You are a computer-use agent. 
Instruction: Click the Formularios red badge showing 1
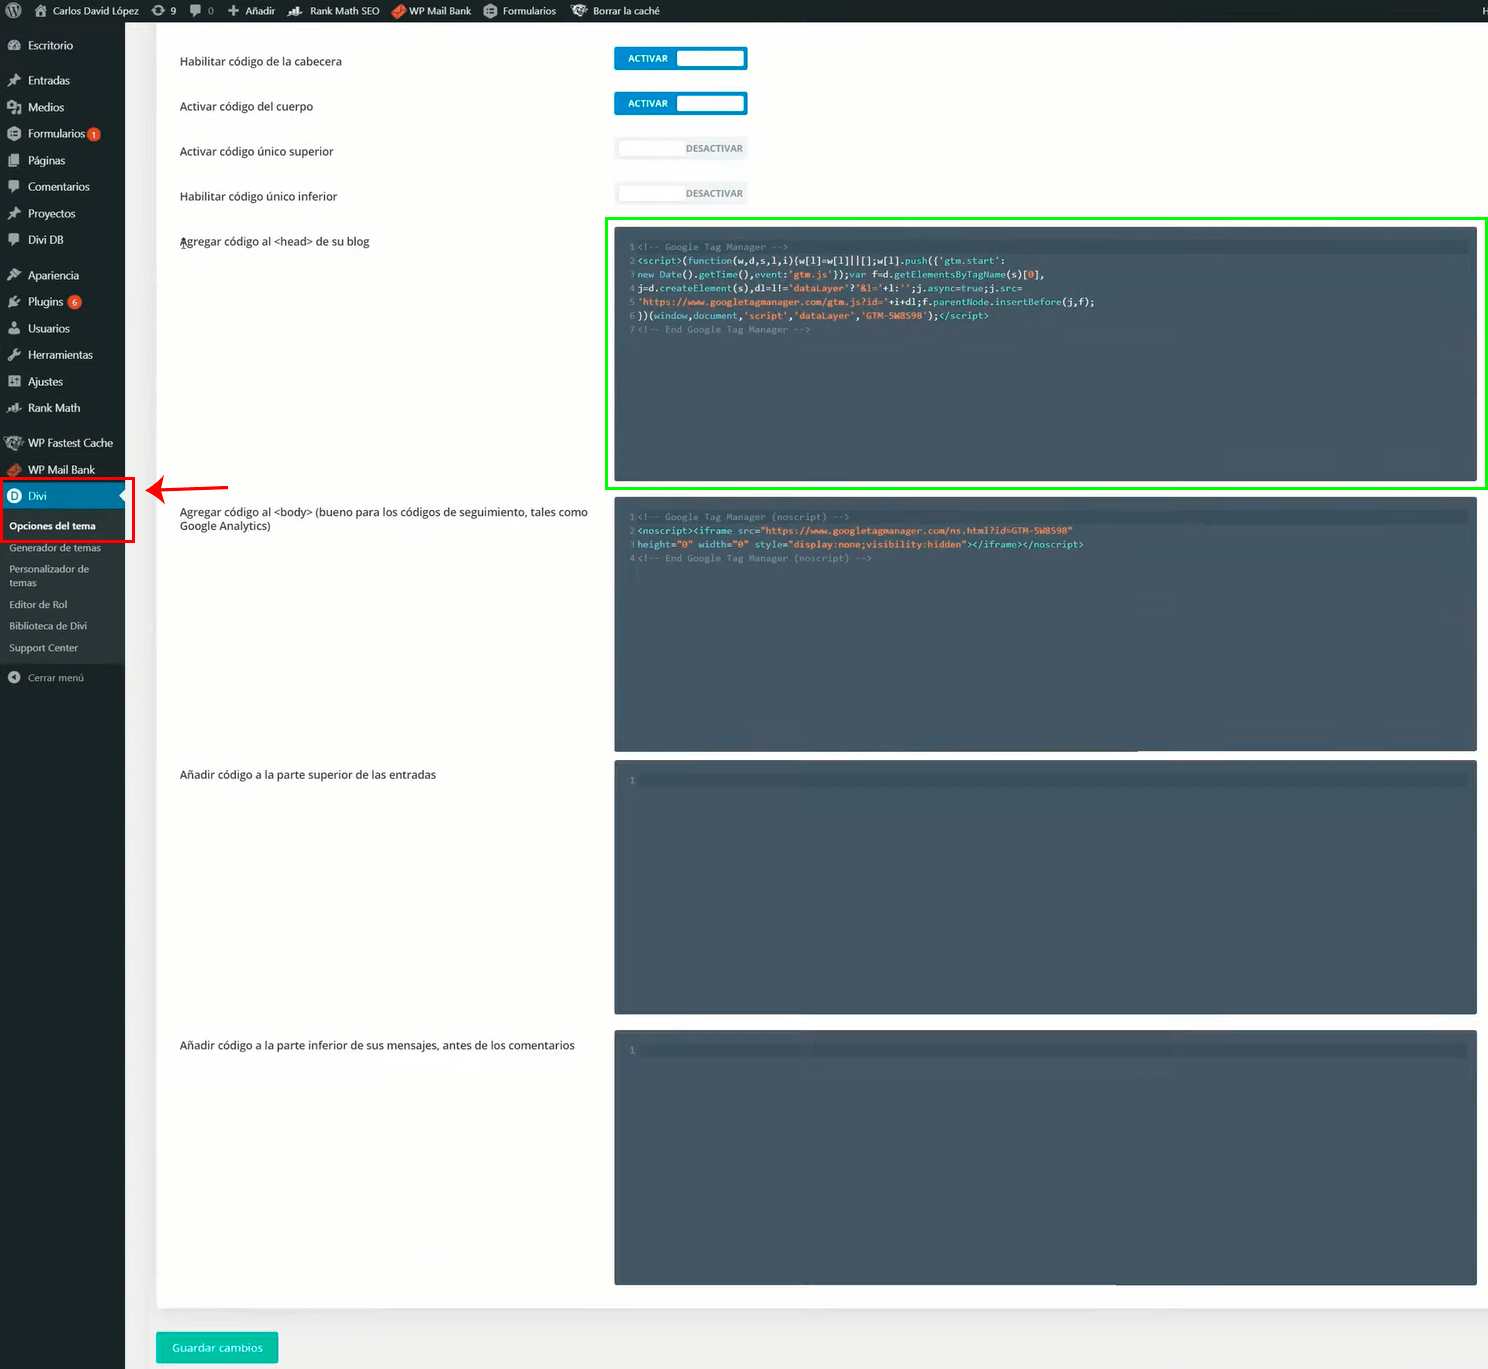[x=94, y=134]
